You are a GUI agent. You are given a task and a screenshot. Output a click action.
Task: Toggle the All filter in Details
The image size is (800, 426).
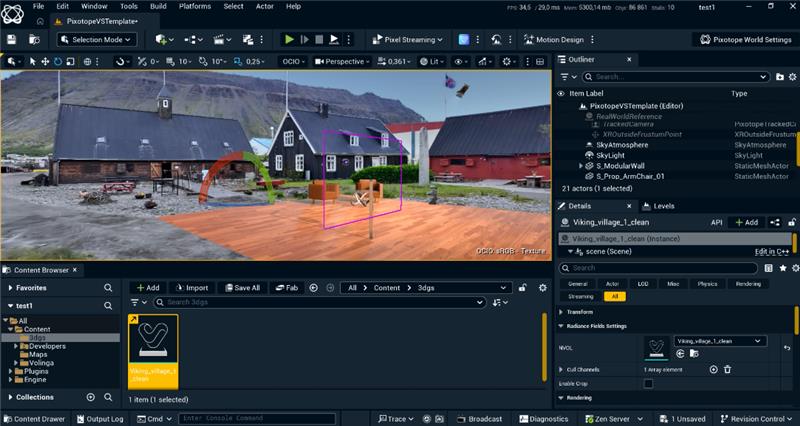click(x=614, y=297)
